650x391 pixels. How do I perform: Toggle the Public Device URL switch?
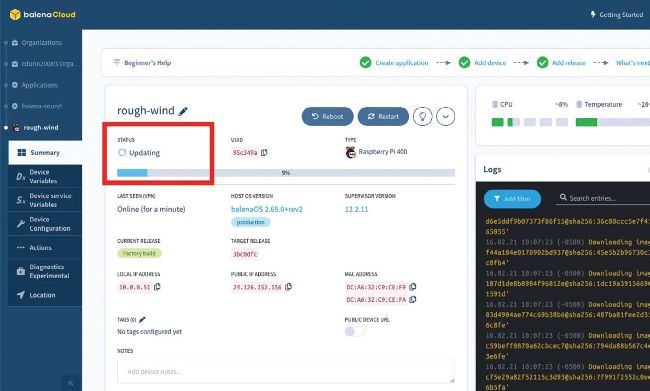tap(354, 331)
